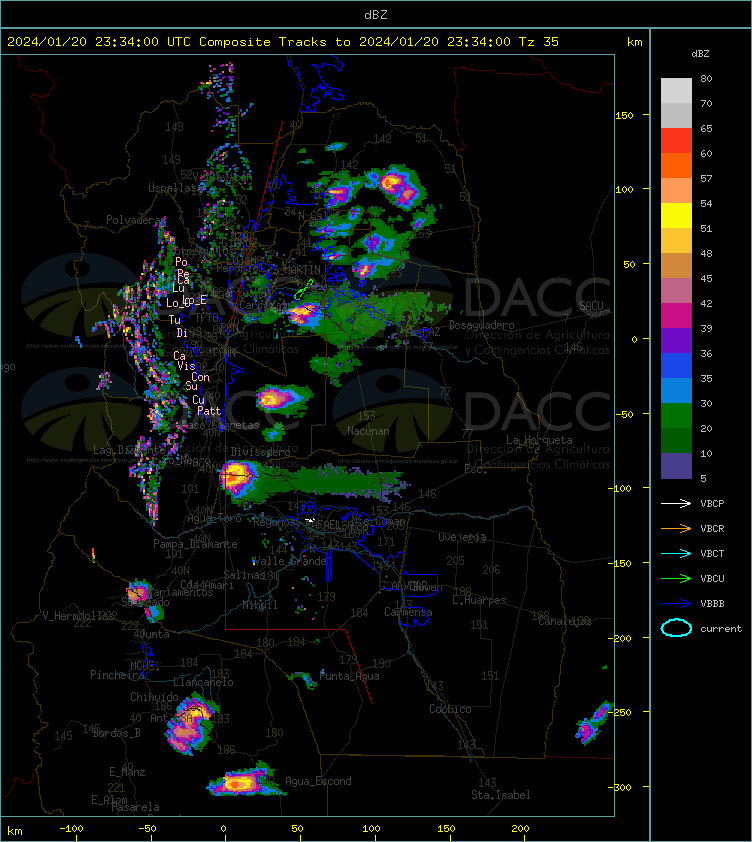Click the intense storm cell beside Divisadero
This screenshot has width=752, height=842.
[239, 478]
